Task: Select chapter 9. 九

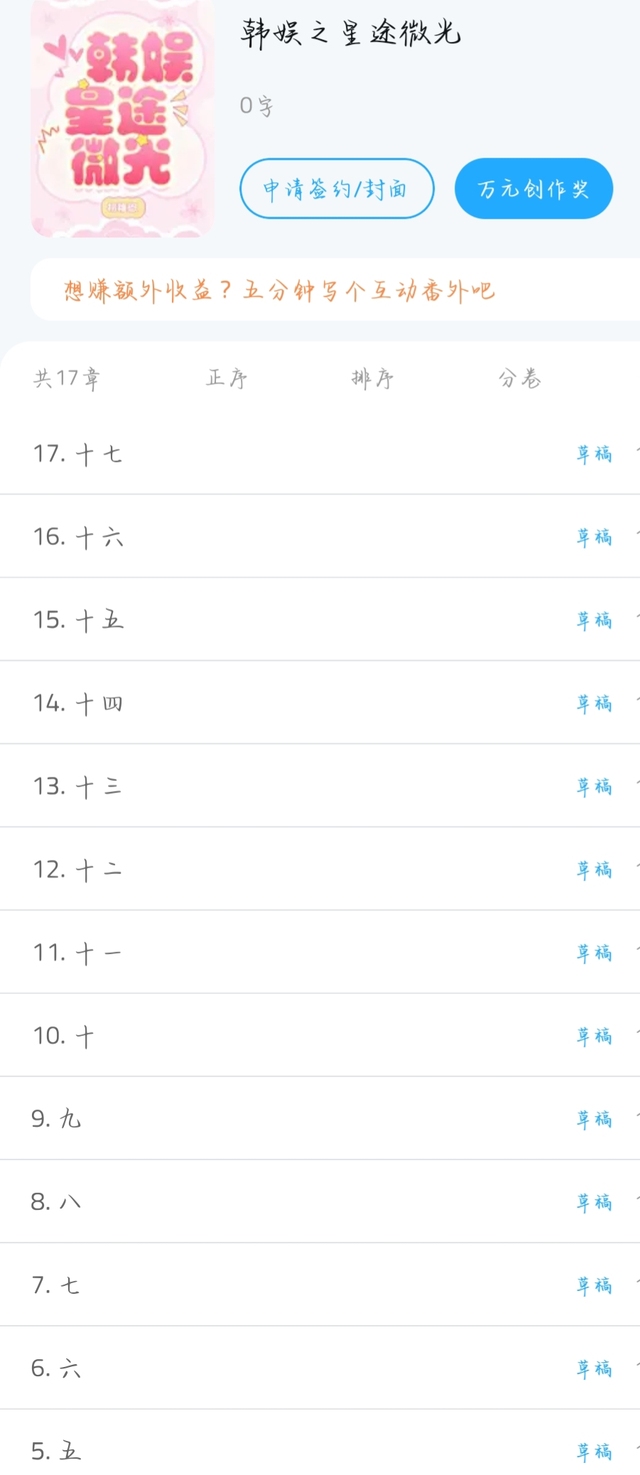Action: 56,1119
